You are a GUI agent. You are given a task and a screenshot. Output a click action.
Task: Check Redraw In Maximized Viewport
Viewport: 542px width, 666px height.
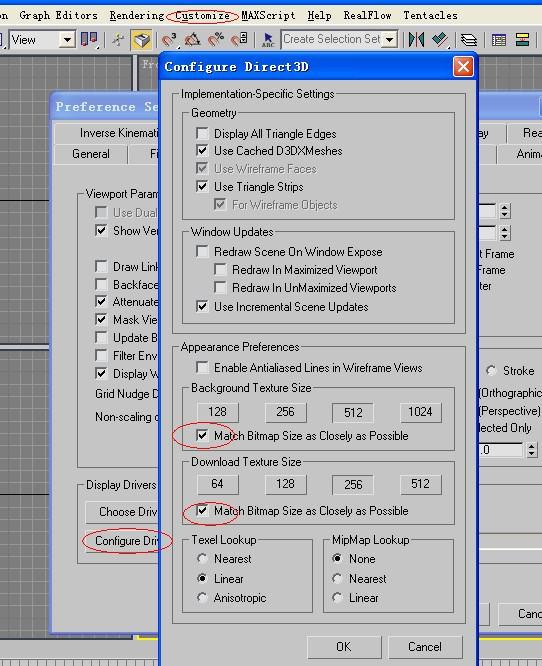(x=220, y=270)
